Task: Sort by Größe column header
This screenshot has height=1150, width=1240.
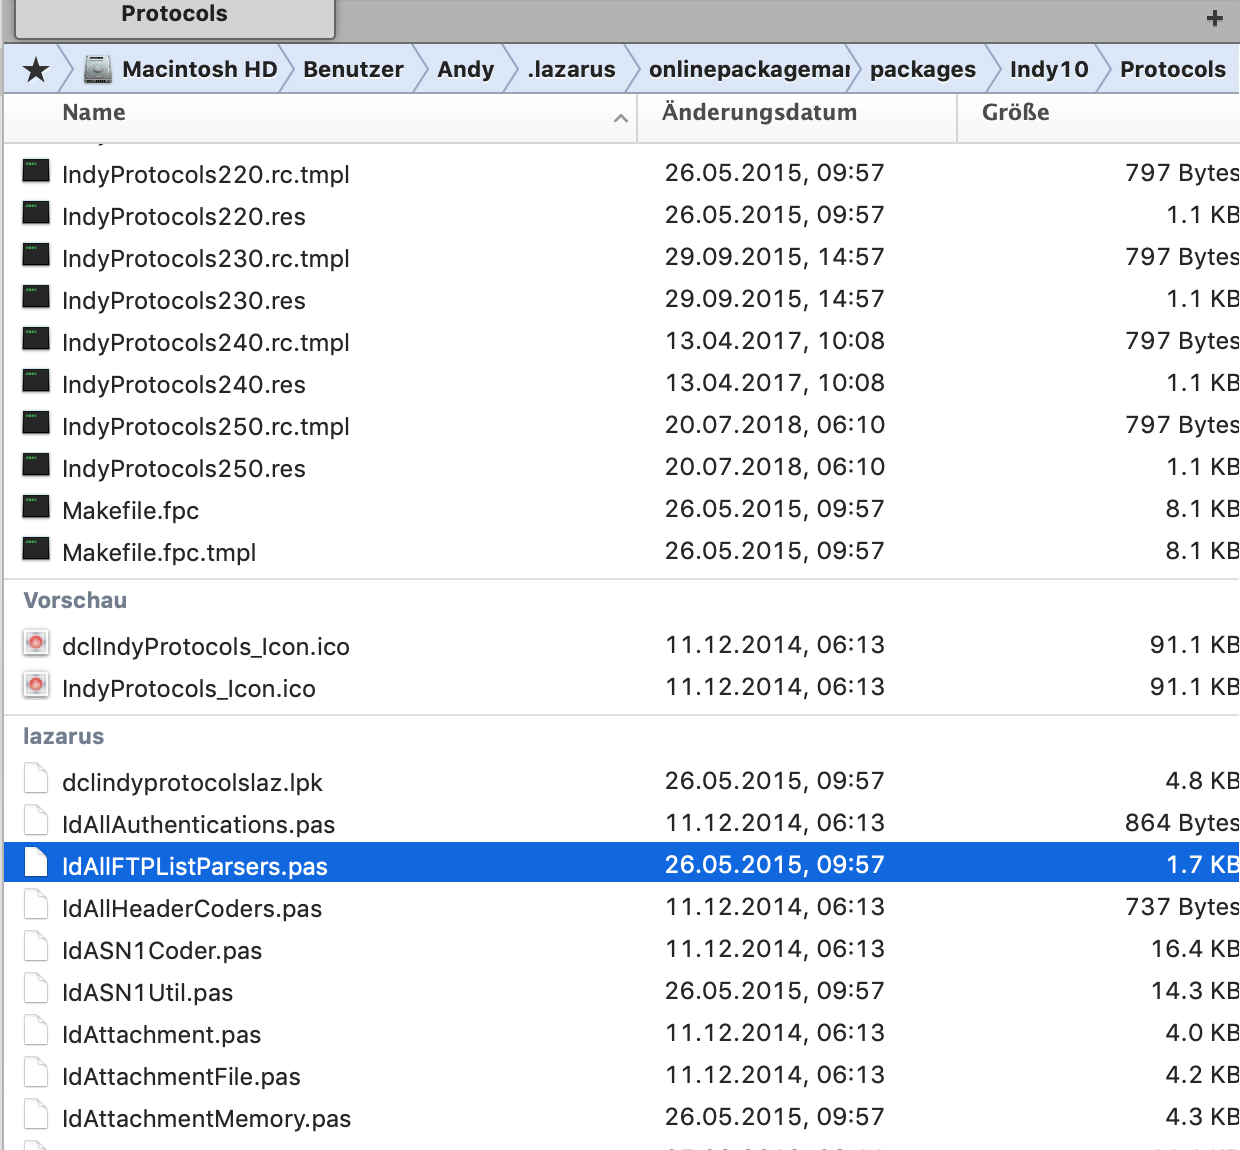Action: click(1015, 113)
